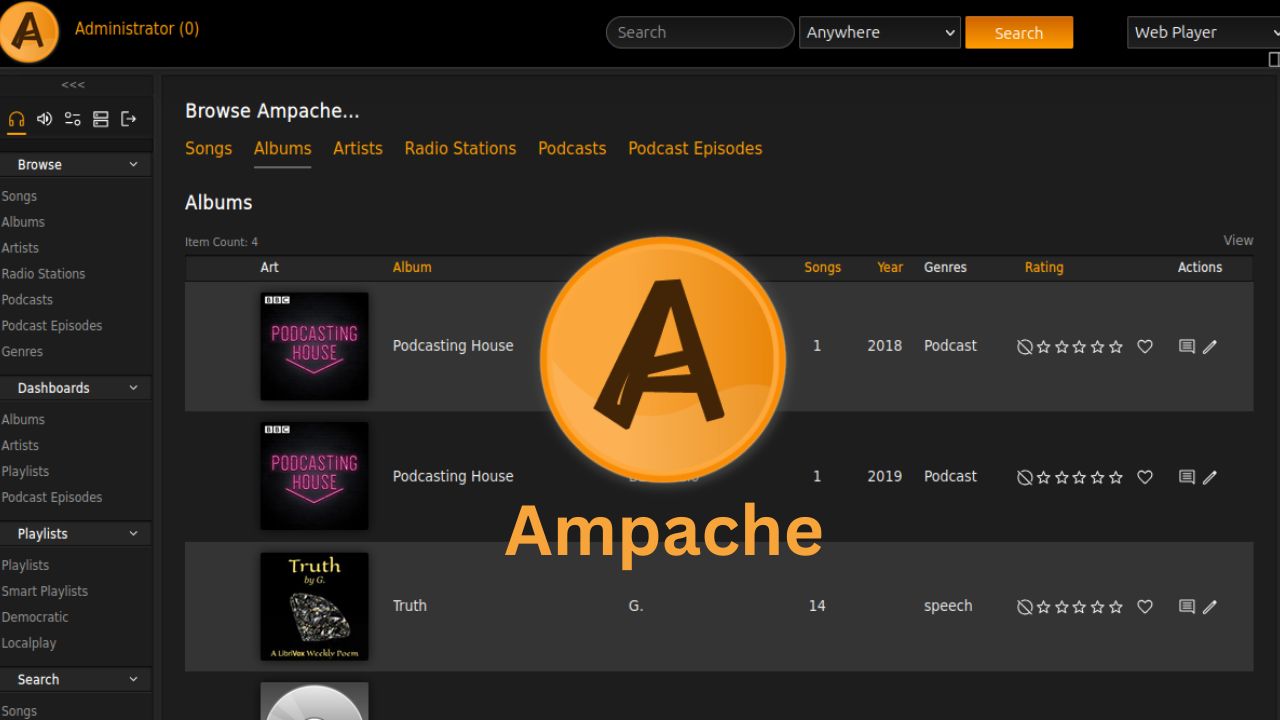Edit the Podcasting House 2018 album

[1210, 347]
